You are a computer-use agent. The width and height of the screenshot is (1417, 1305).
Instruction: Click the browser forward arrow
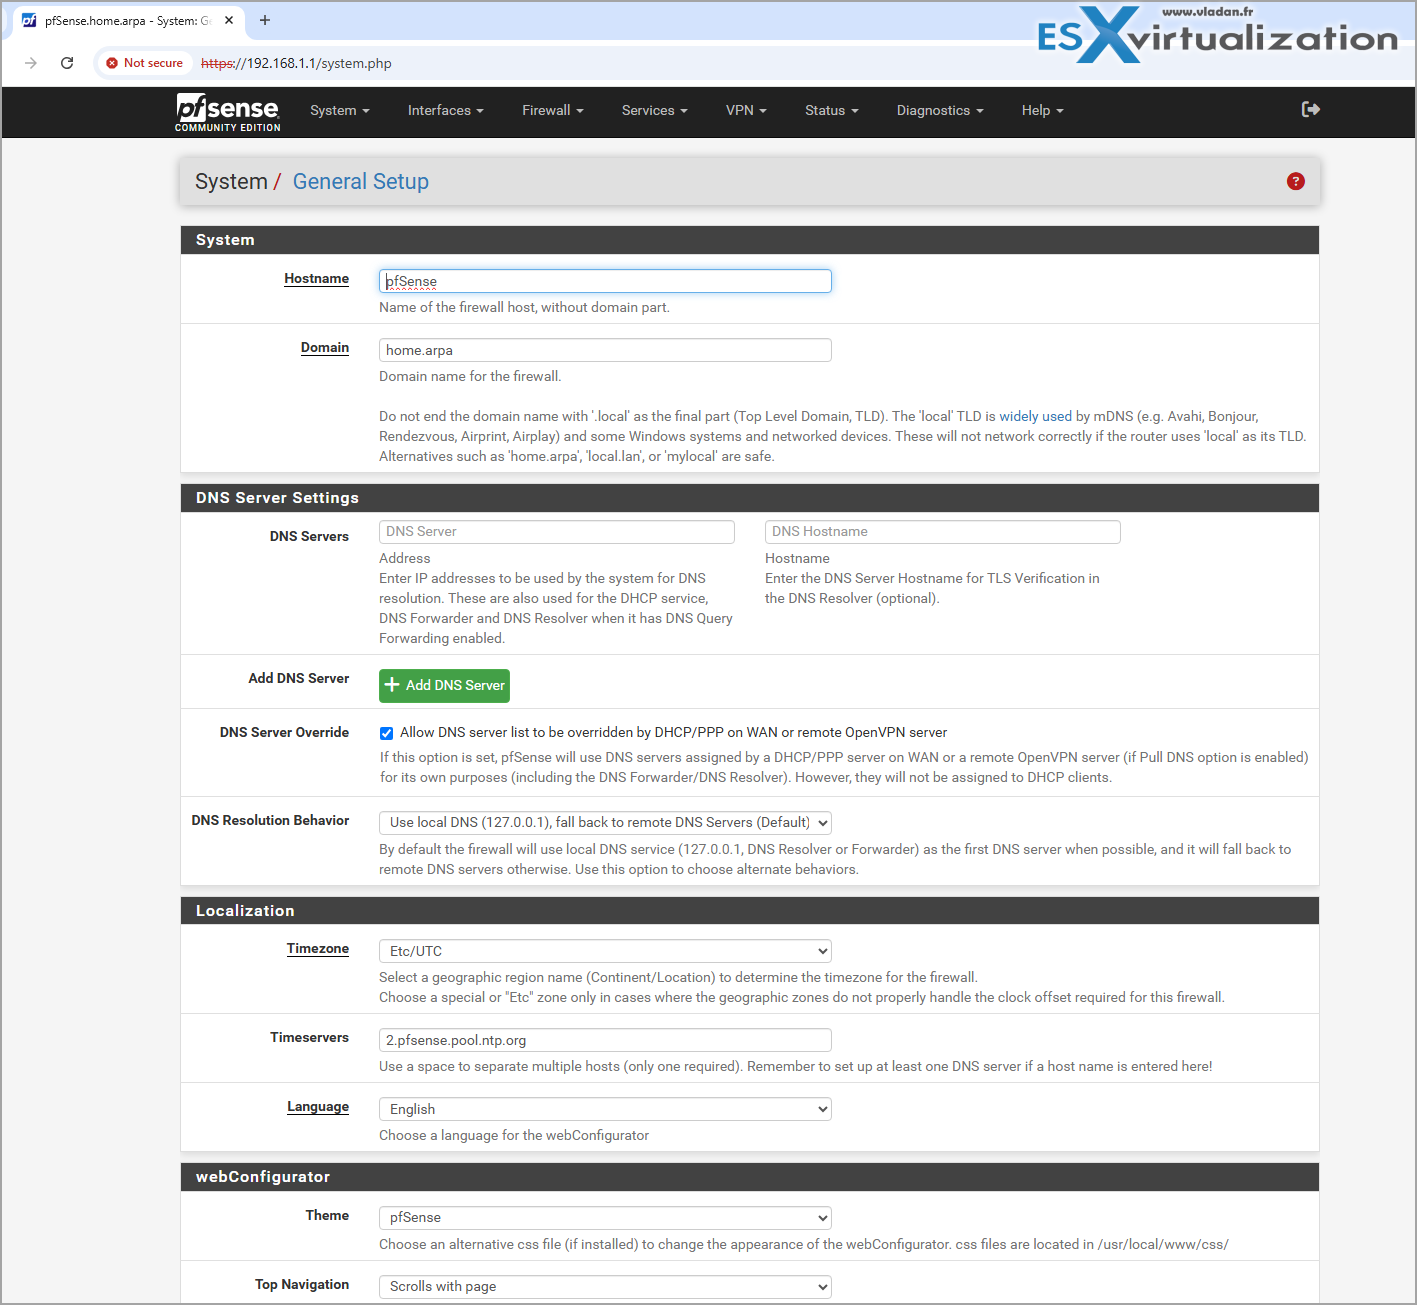[x=31, y=63]
